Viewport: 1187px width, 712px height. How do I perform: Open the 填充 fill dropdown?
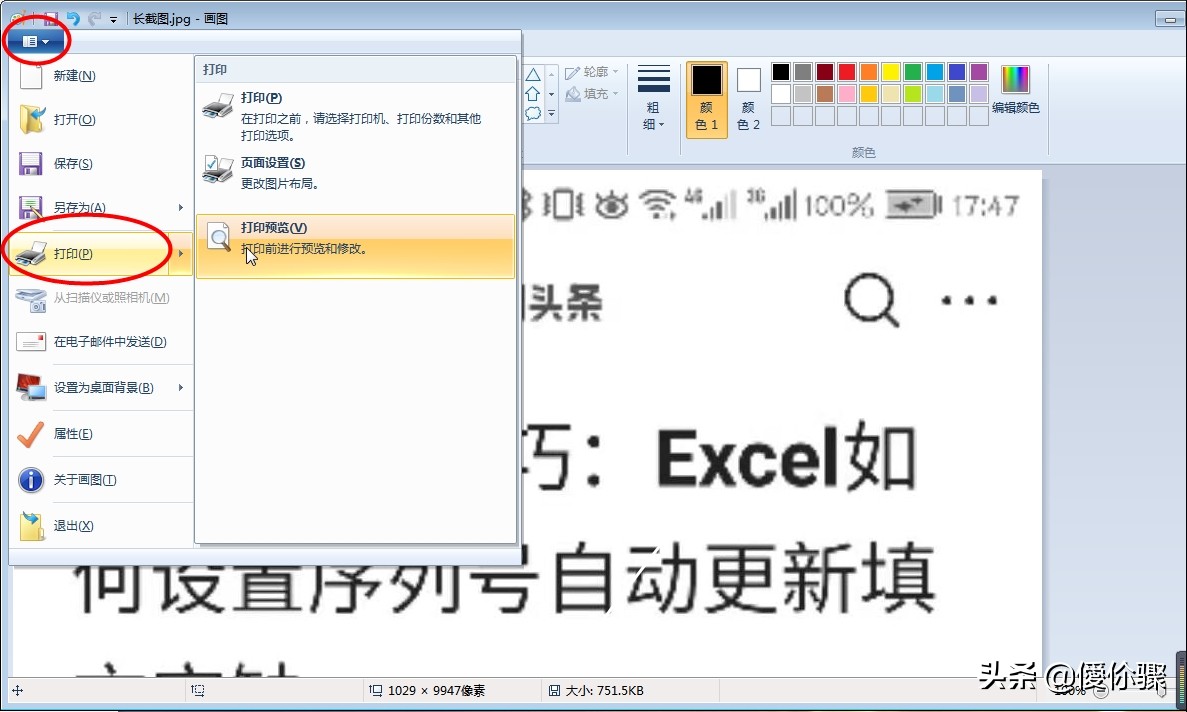pyautogui.click(x=592, y=94)
